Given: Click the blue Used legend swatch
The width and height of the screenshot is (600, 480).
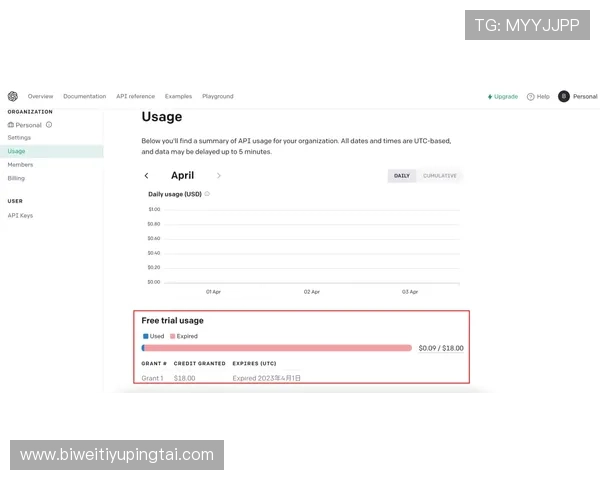Looking at the screenshot, I should click(x=145, y=336).
